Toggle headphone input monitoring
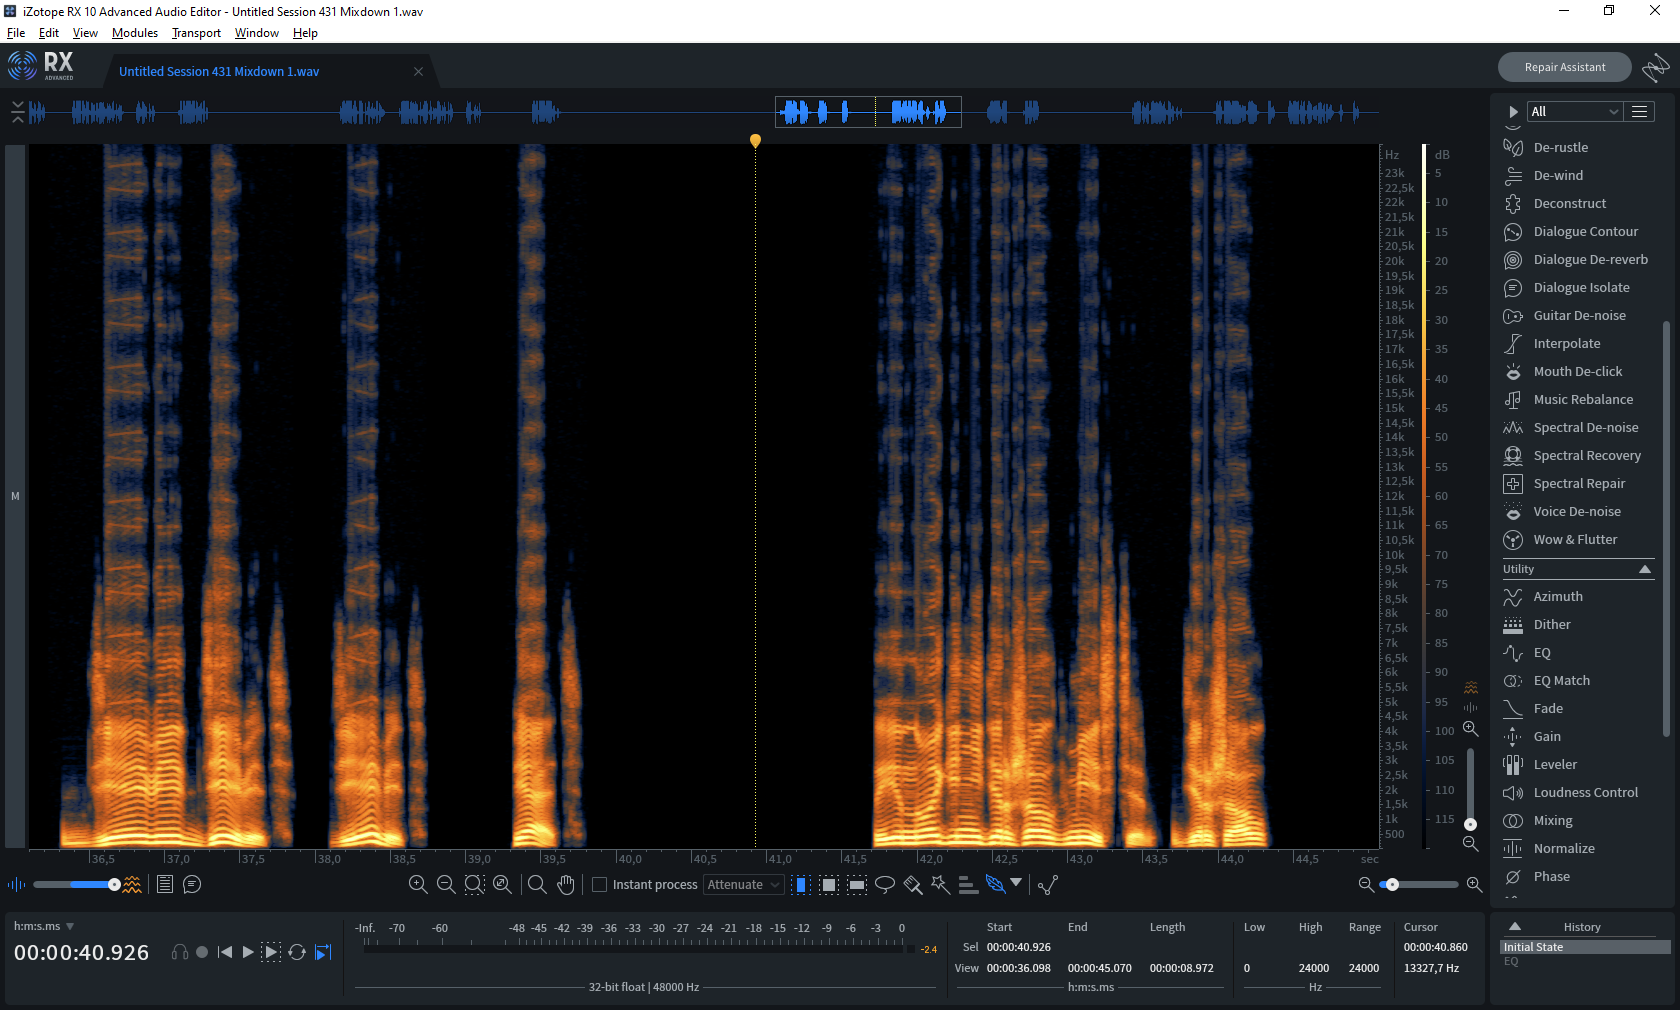1680x1010 pixels. pos(180,952)
